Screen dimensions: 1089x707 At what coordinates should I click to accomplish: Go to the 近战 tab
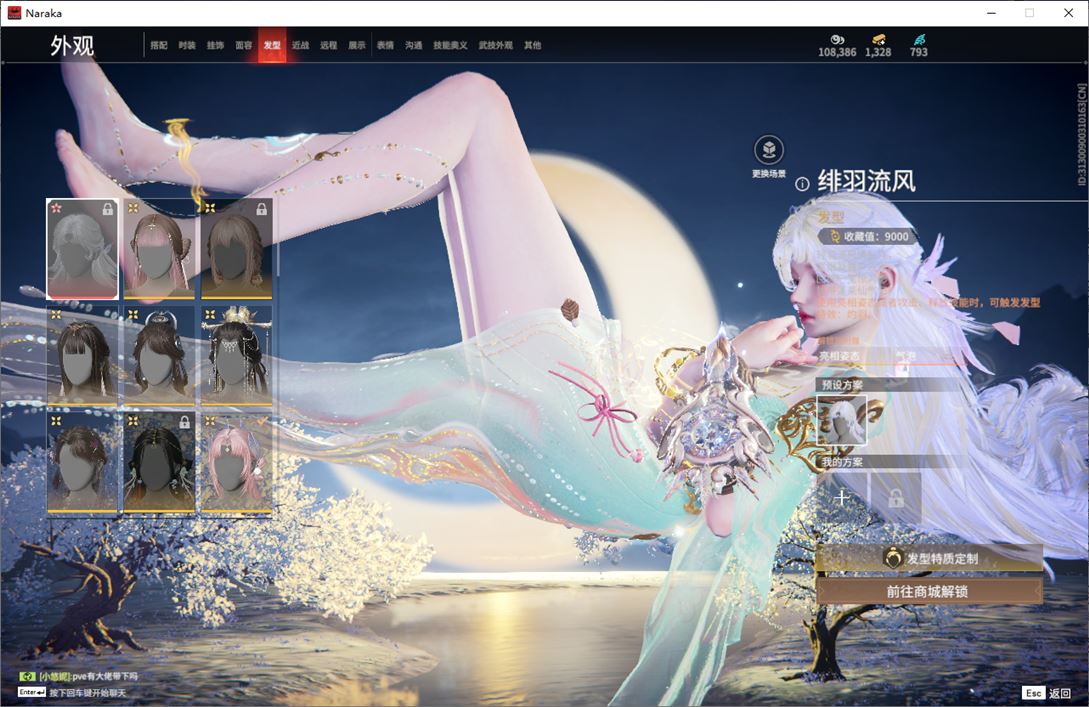(300, 45)
